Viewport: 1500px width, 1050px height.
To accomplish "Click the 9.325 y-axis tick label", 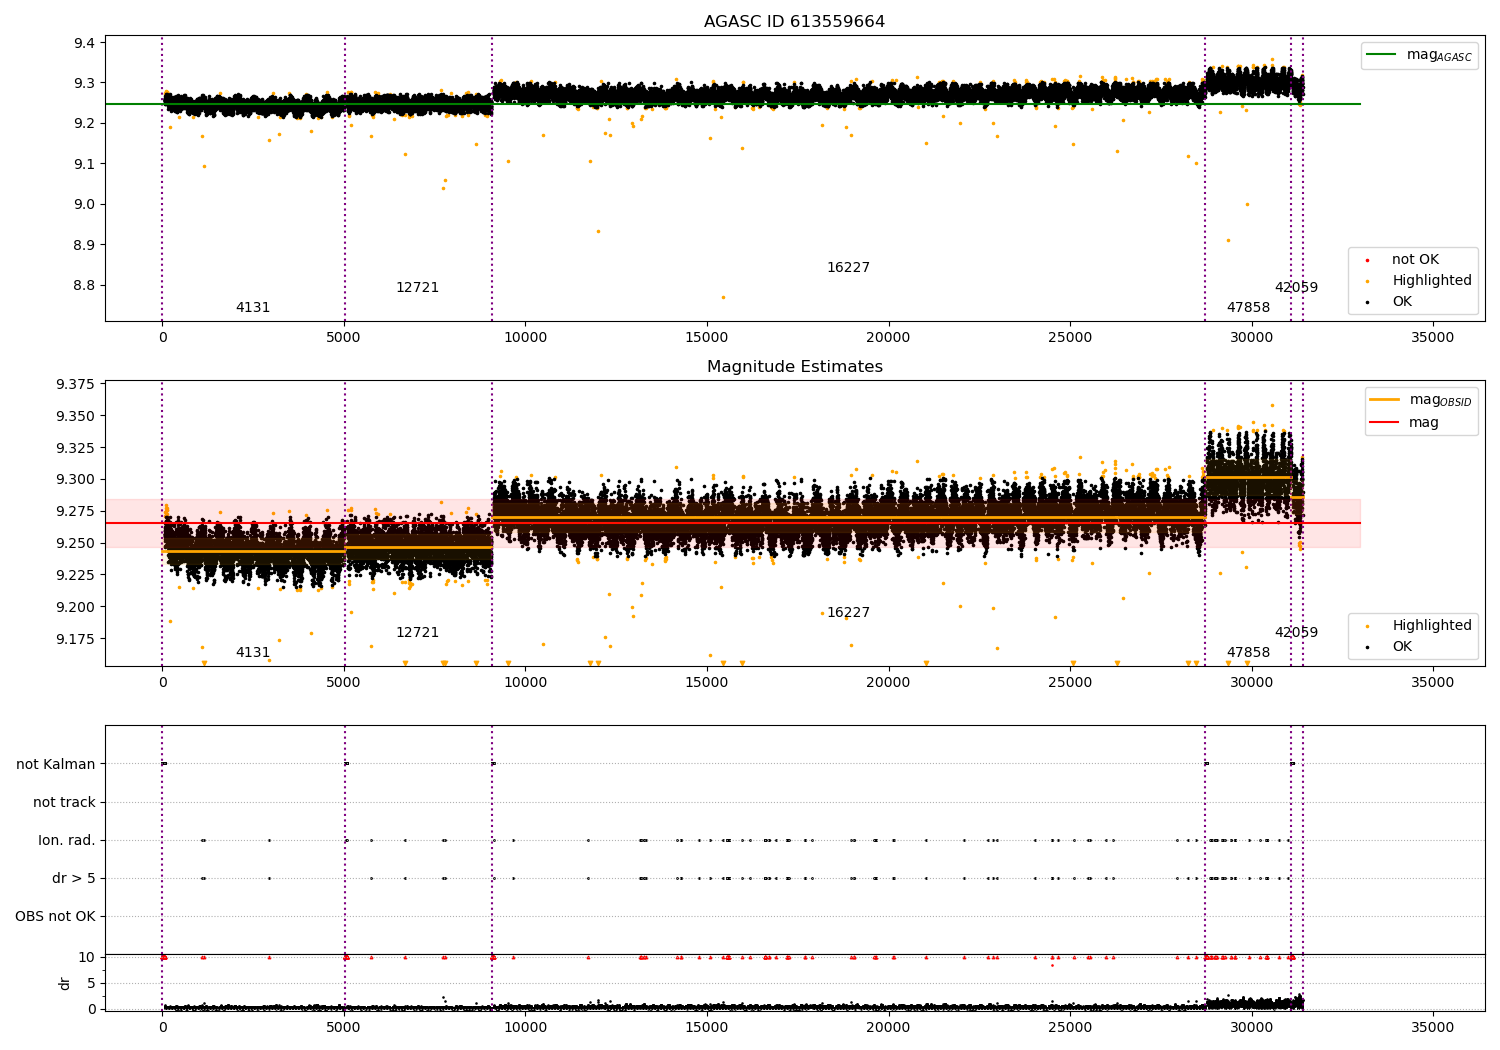I will tap(75, 448).
